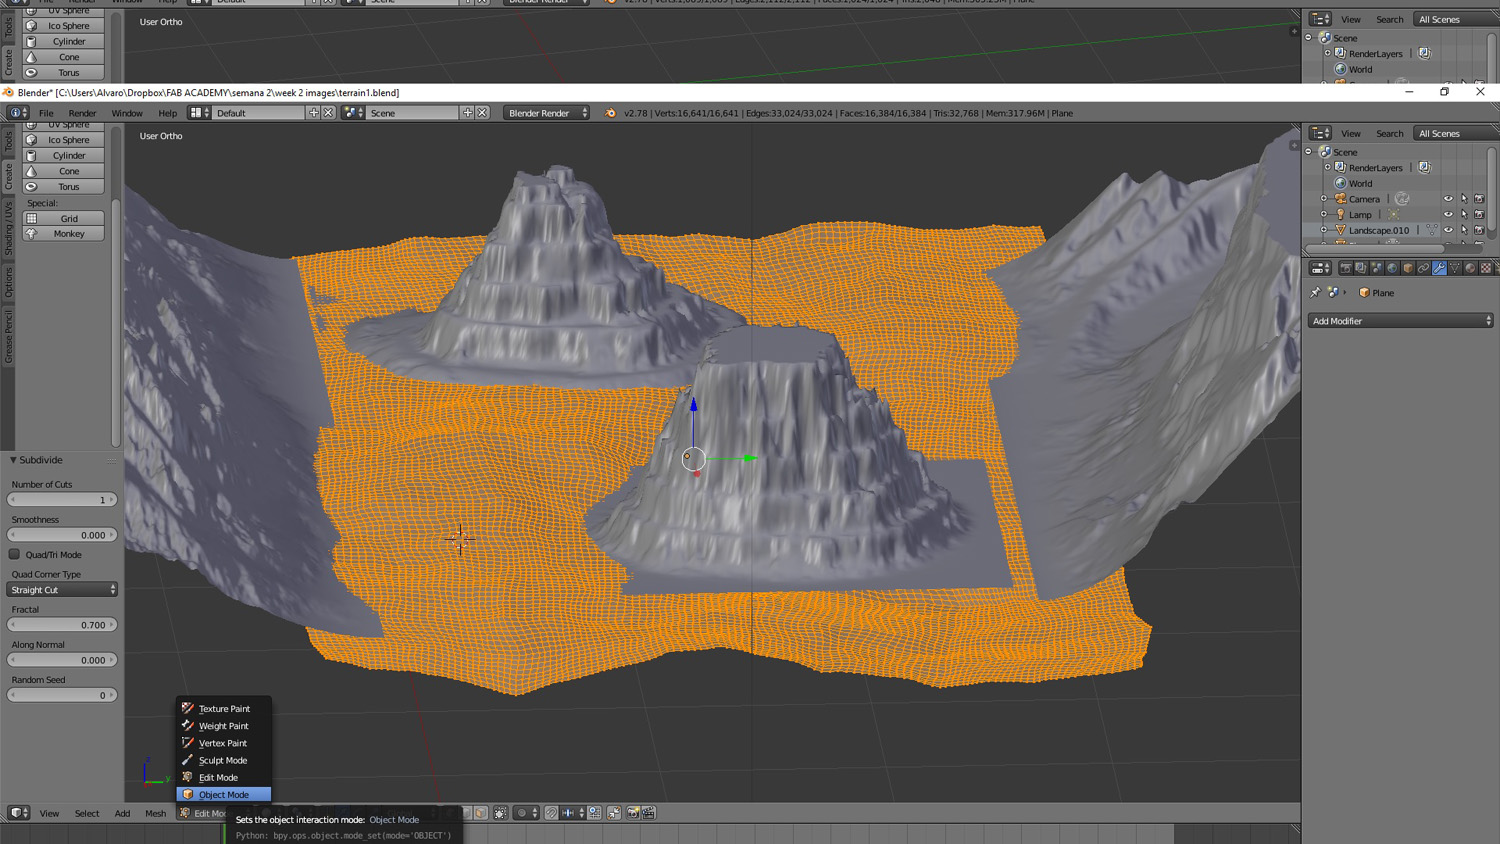
Task: Adjust the Fractal value slider
Action: pos(62,625)
